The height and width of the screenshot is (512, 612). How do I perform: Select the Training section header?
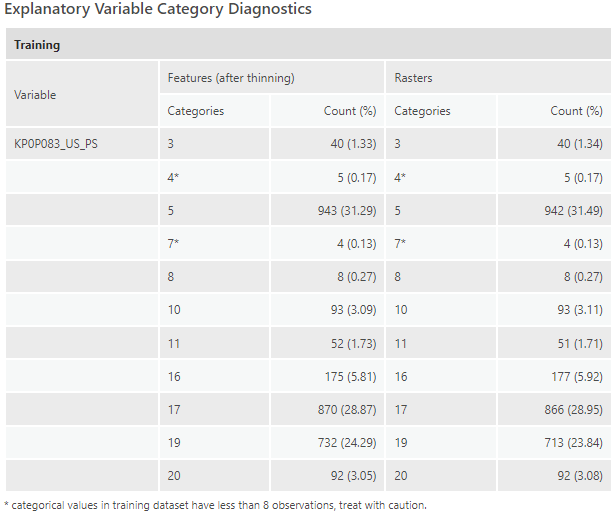point(37,45)
